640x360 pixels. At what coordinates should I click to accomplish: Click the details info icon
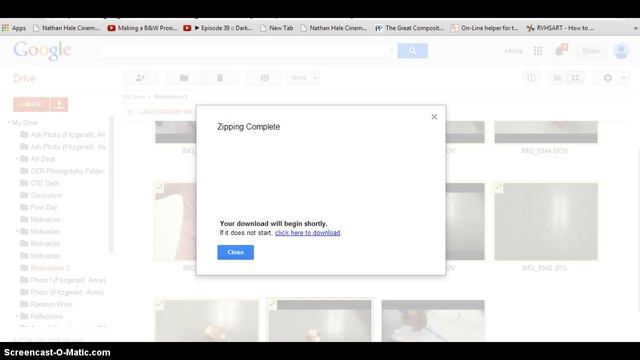pos(531,78)
